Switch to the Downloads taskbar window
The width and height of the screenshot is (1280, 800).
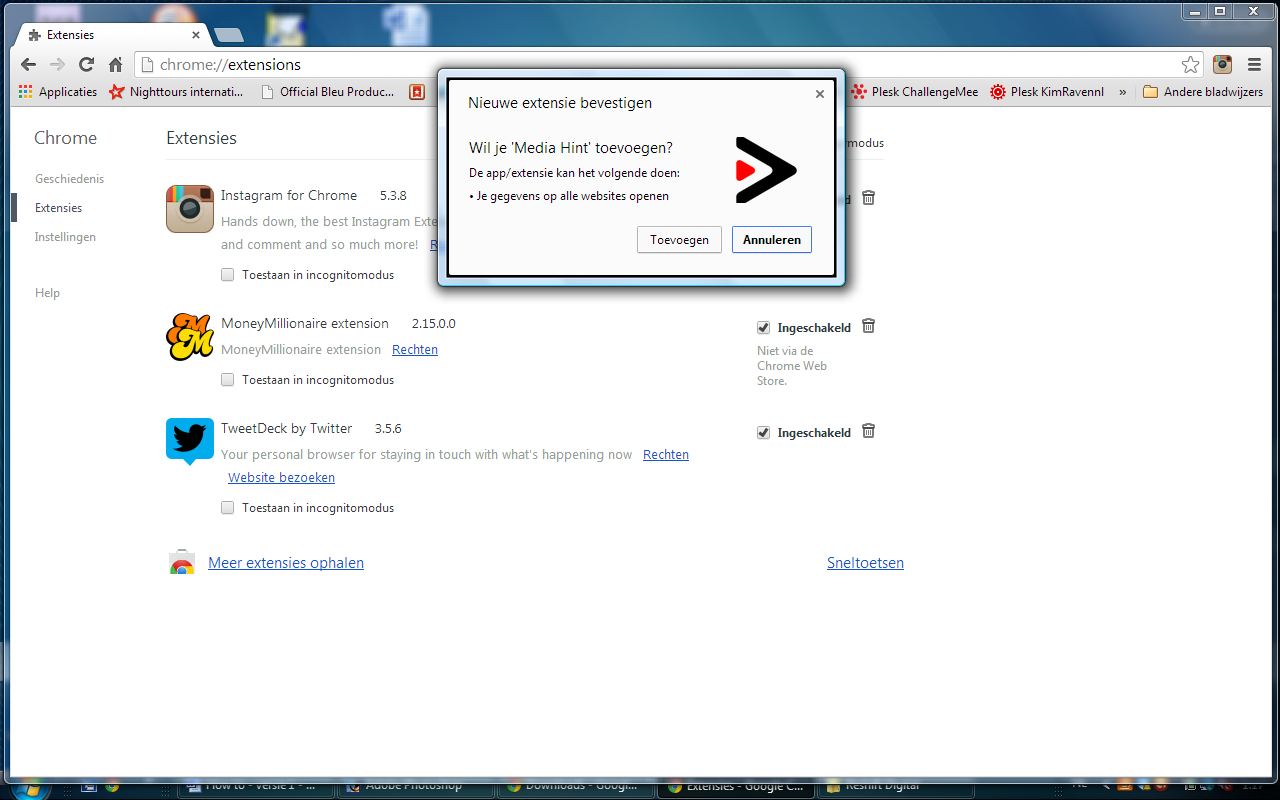(x=575, y=787)
